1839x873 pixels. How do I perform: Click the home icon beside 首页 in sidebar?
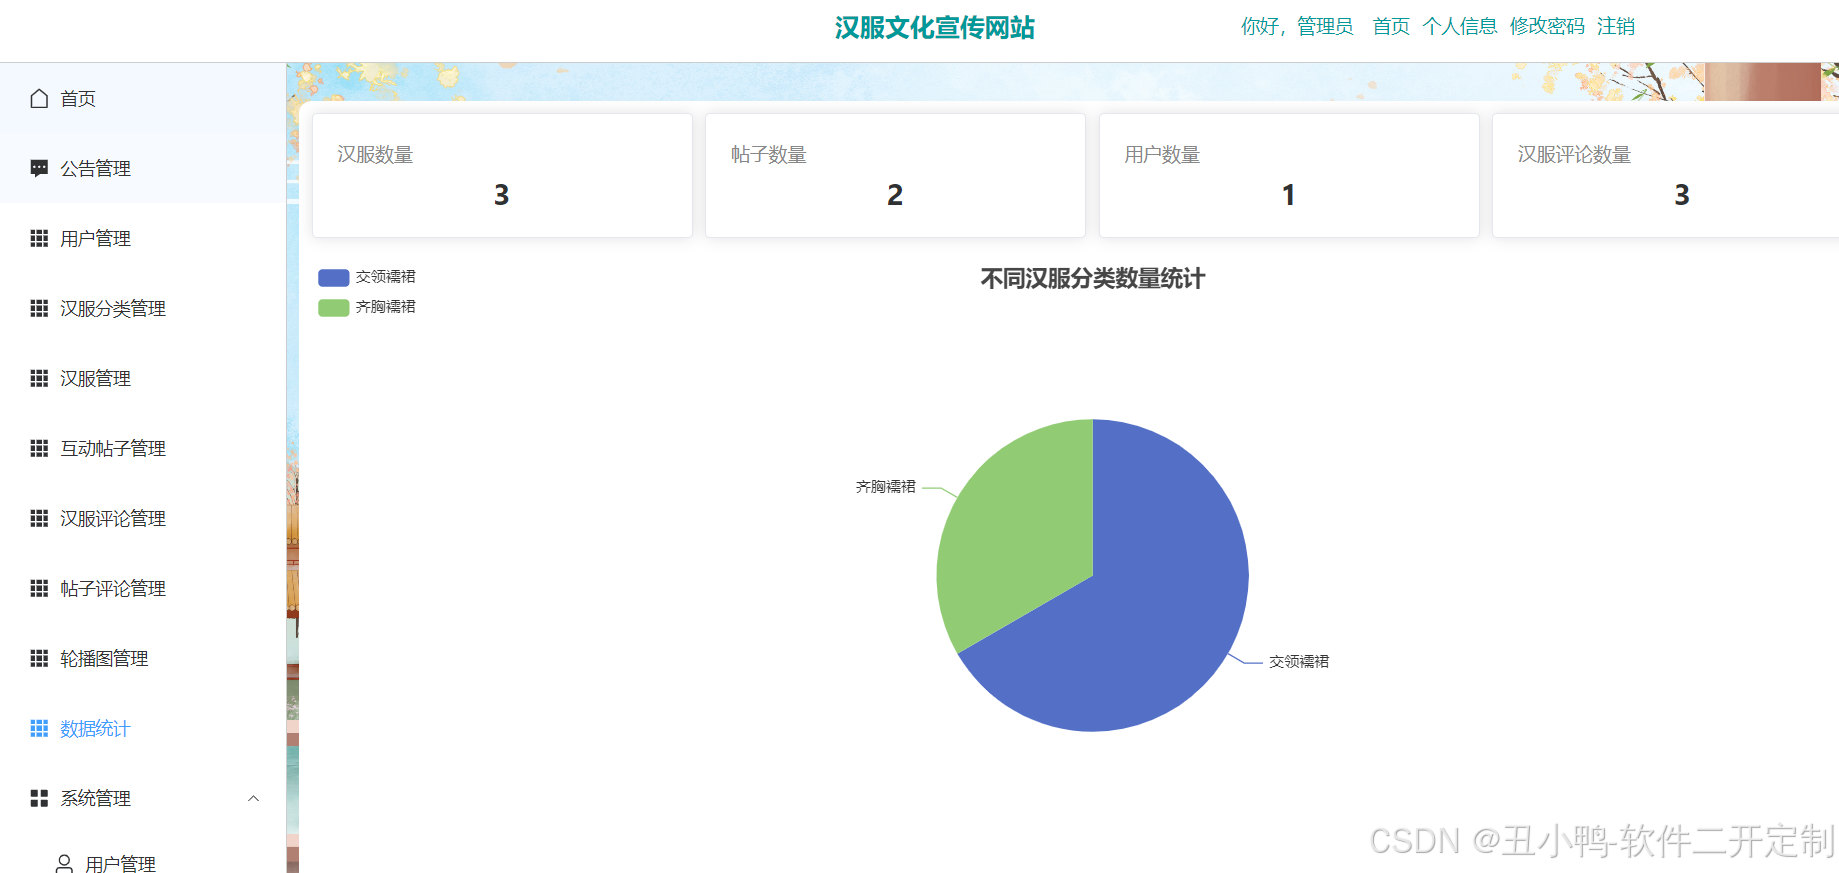(39, 98)
